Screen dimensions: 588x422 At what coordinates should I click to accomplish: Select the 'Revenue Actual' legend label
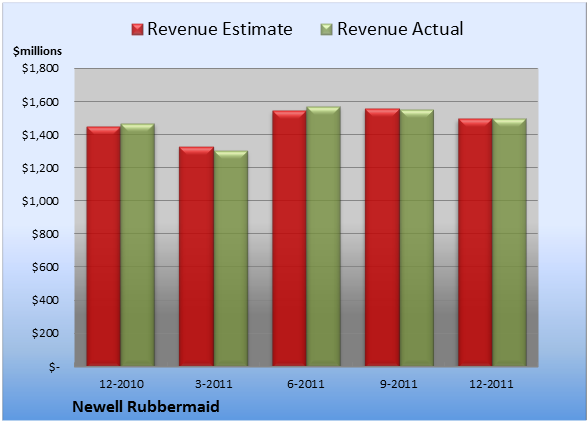point(400,29)
